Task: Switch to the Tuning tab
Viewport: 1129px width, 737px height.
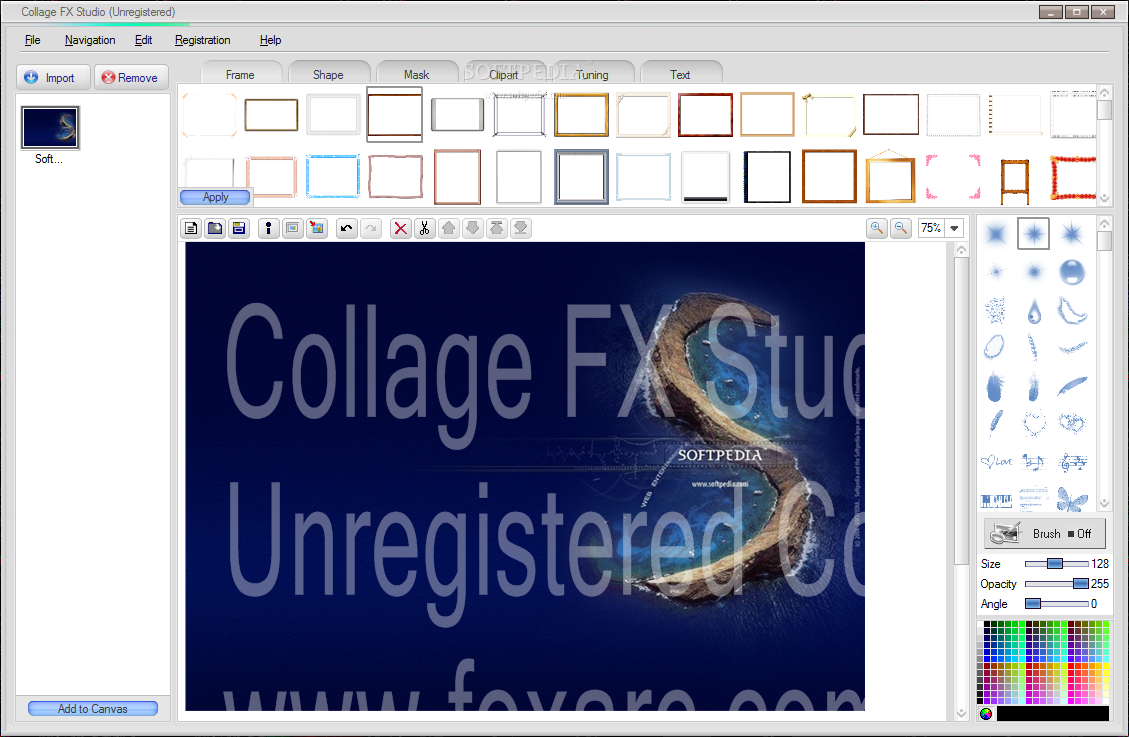Action: 593,74
